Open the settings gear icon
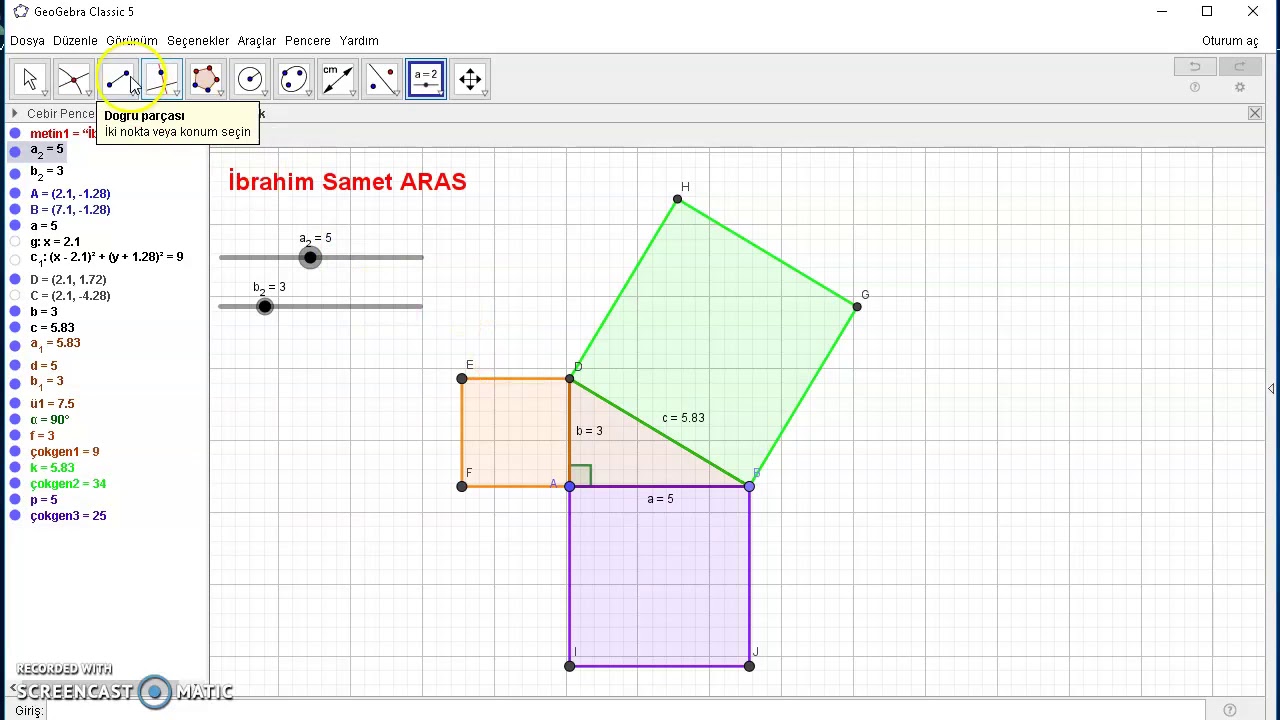1280x720 pixels. 1240,88
